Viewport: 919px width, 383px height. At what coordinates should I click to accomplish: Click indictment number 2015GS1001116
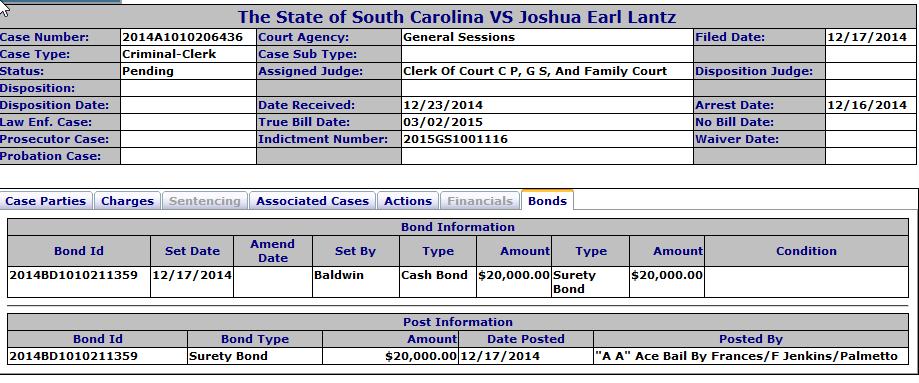click(455, 139)
